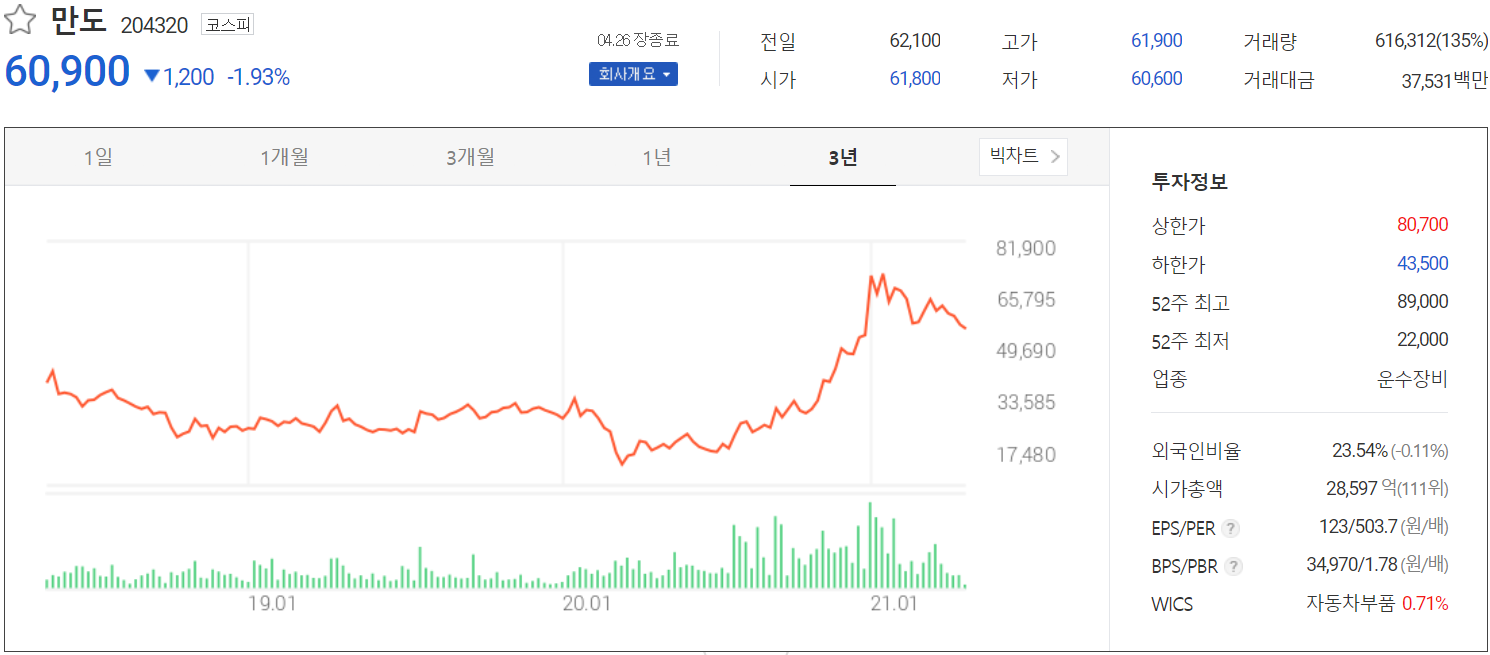Click 52주 최고 value 89,000
This screenshot has width=1490, height=655.
point(1423,302)
